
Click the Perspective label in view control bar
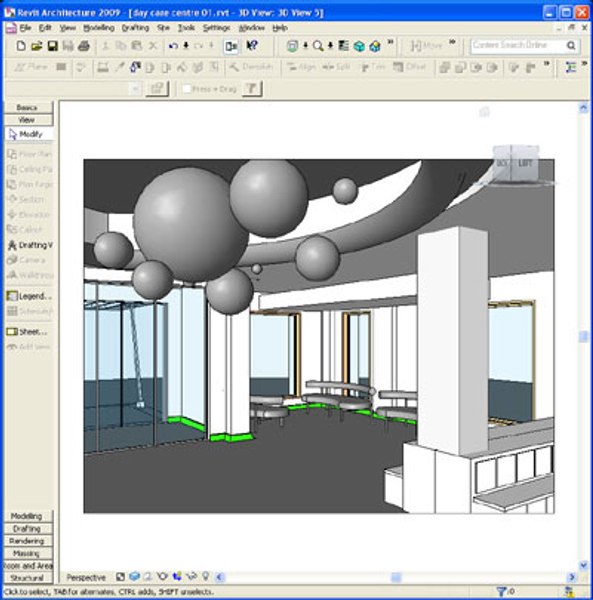[x=86, y=577]
